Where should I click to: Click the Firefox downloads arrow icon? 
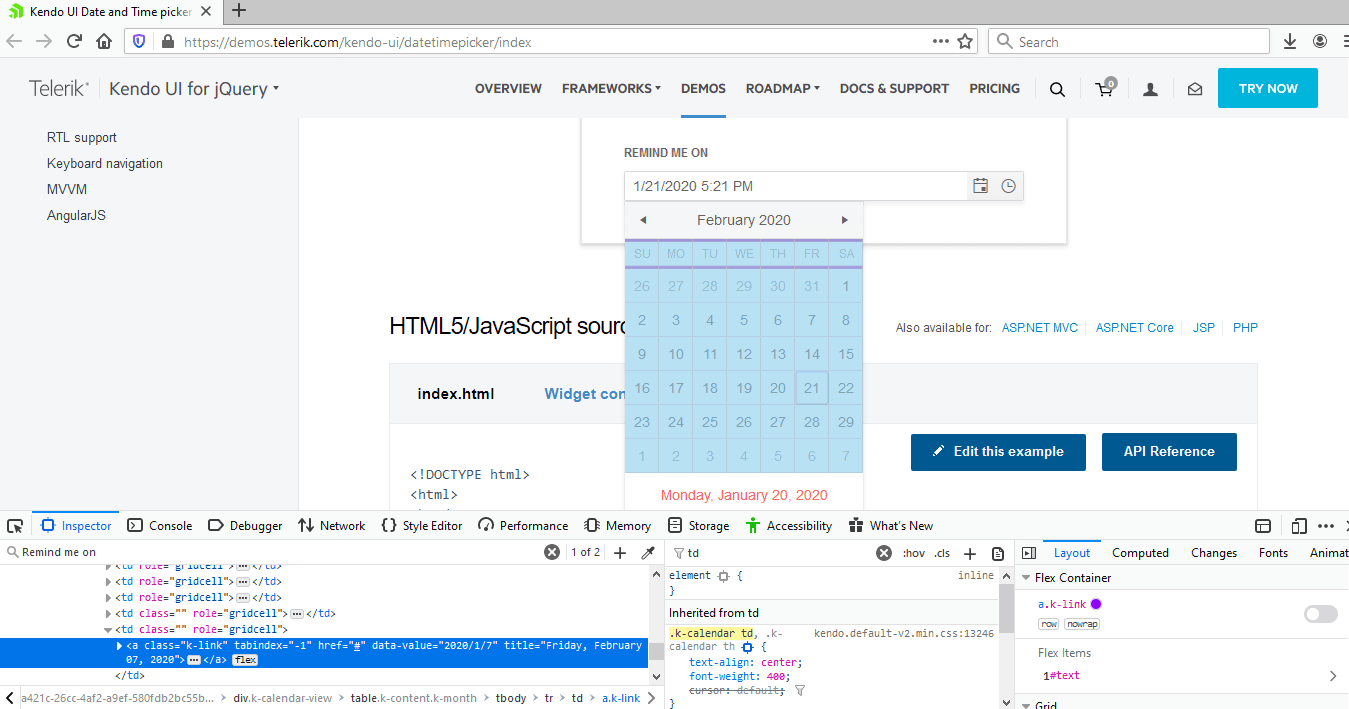[1290, 42]
